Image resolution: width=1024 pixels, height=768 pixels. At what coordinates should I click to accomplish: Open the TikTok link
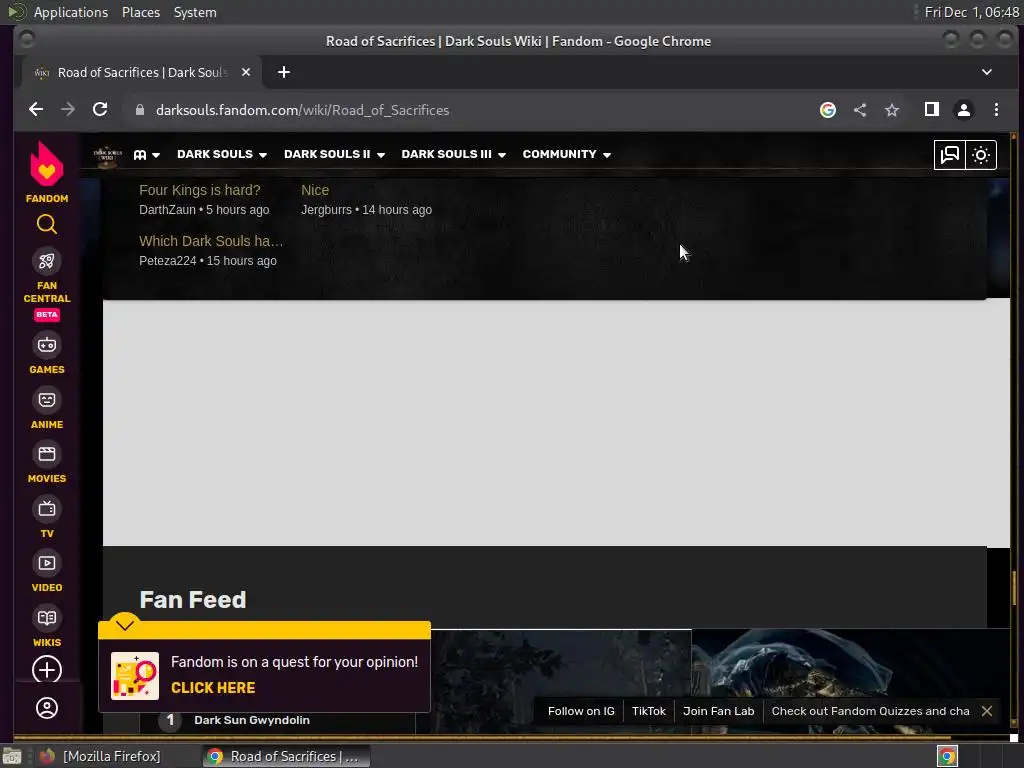648,711
